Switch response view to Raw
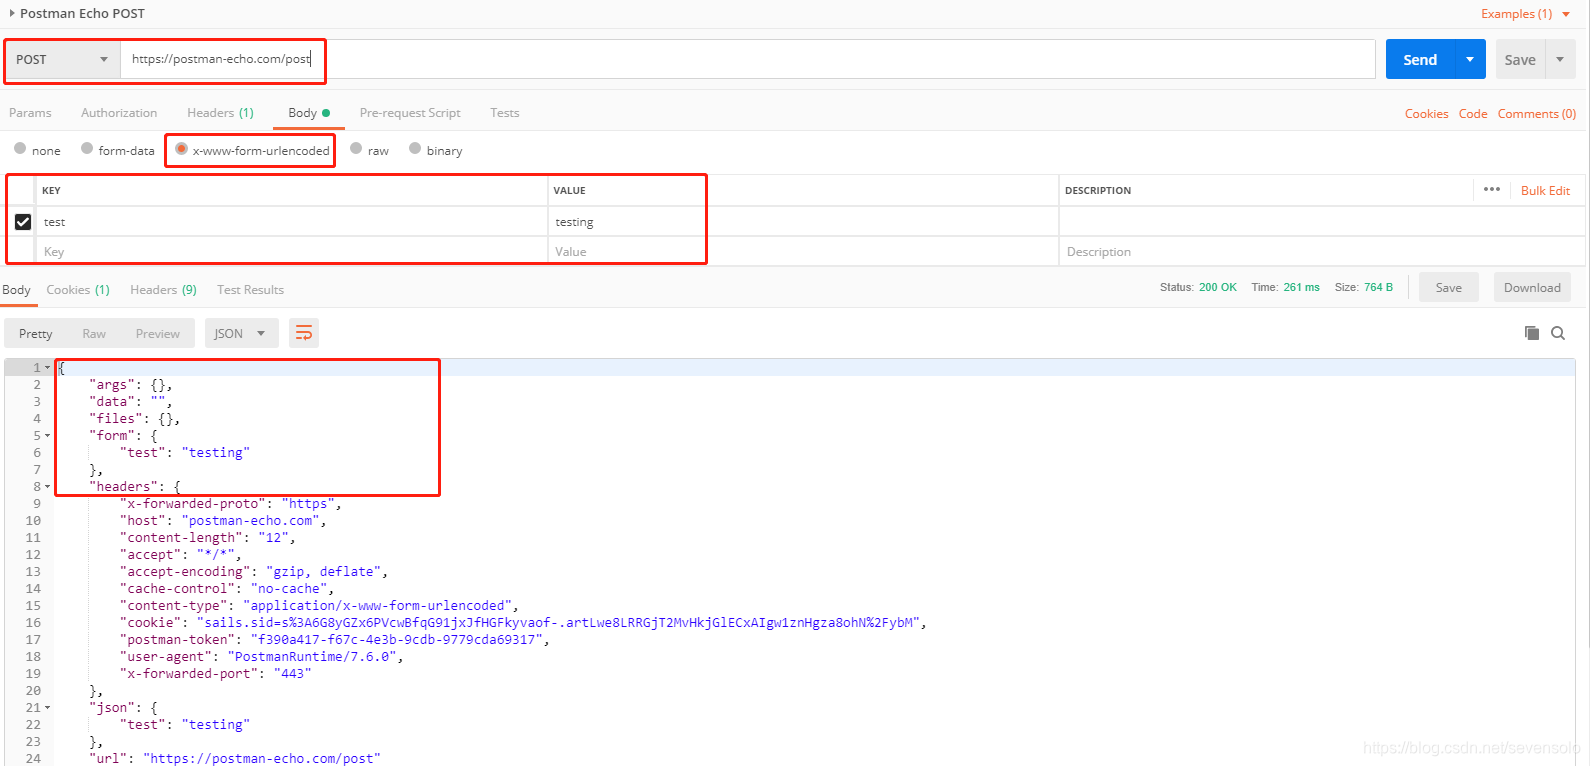The width and height of the screenshot is (1590, 766). (x=94, y=333)
